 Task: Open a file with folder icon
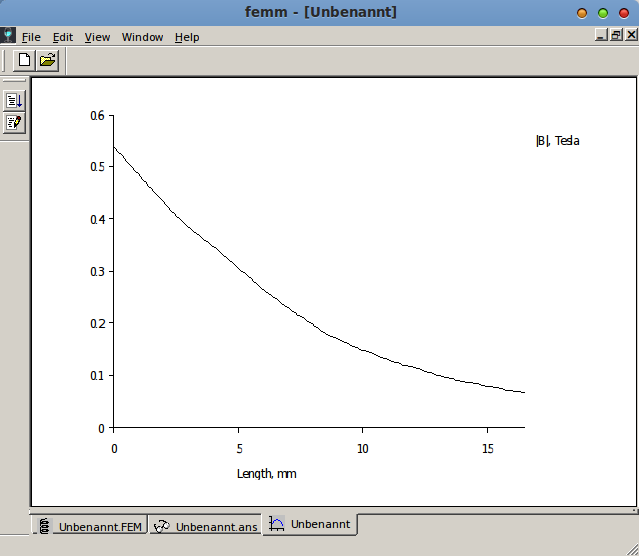point(48,60)
